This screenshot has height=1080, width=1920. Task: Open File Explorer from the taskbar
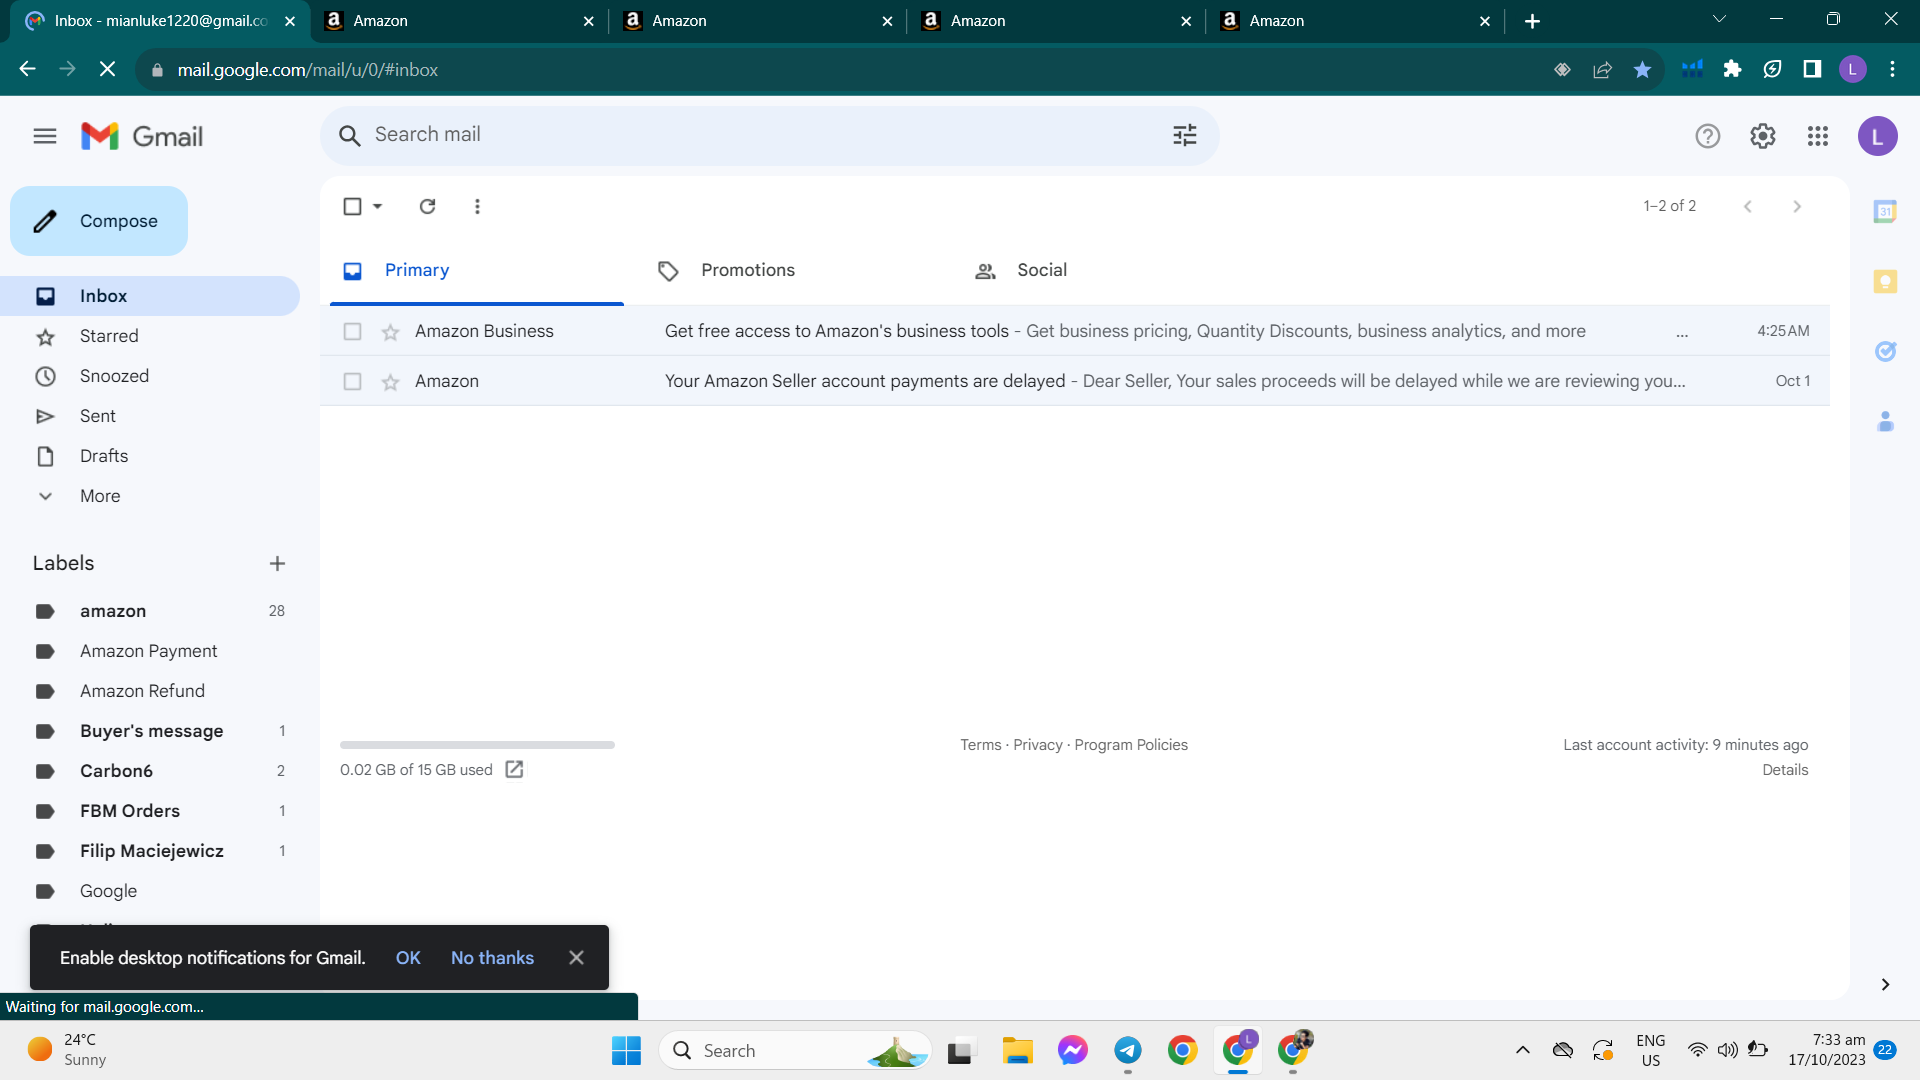point(1018,1050)
